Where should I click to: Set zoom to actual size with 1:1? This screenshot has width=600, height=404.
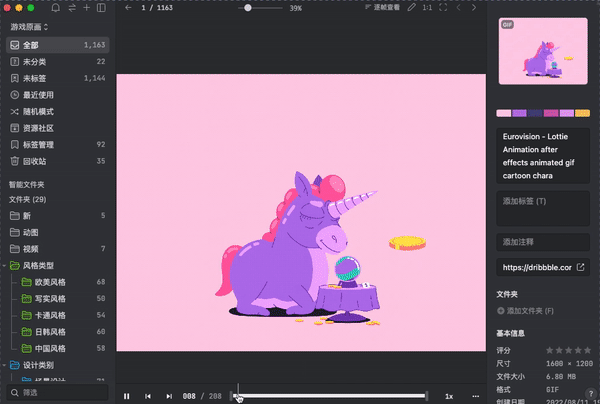click(x=427, y=8)
